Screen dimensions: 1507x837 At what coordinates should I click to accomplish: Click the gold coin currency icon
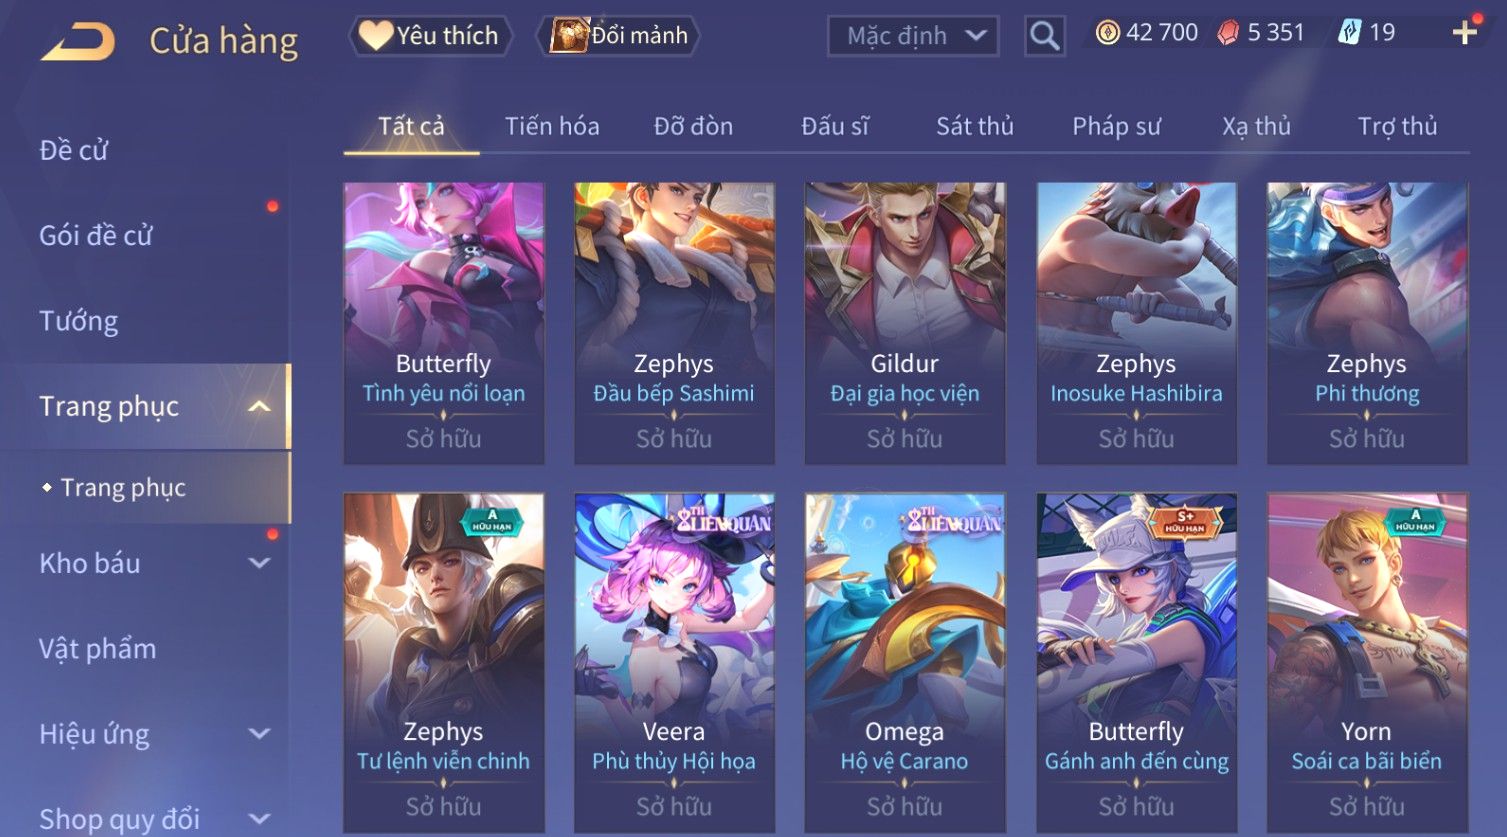[1107, 33]
